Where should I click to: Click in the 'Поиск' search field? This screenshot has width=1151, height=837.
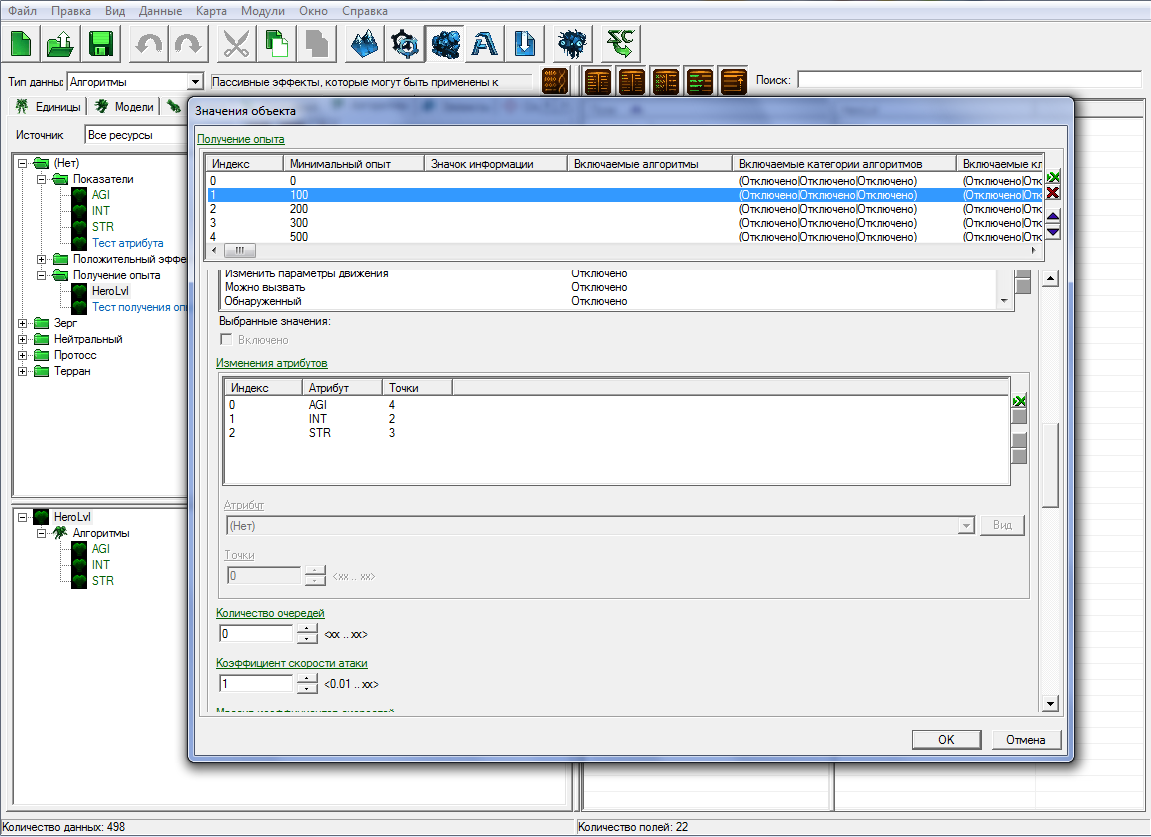click(968, 80)
